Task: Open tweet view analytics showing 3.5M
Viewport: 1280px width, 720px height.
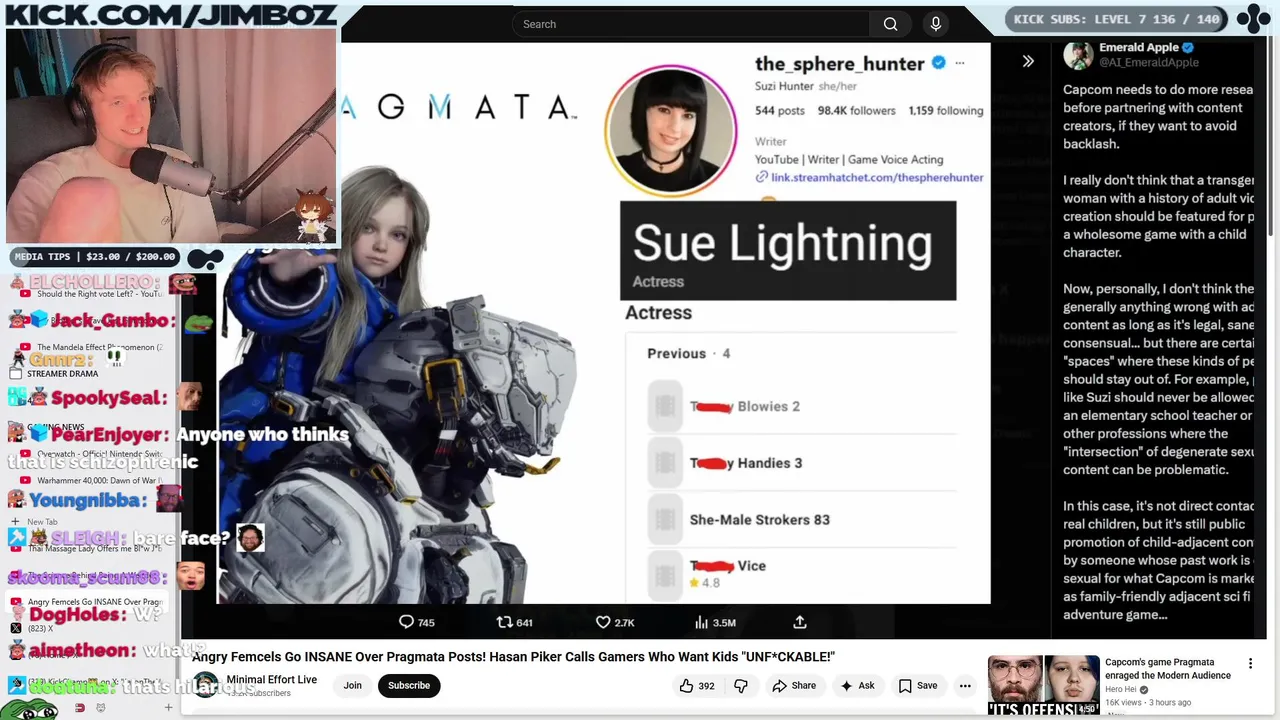Action: coord(701,622)
